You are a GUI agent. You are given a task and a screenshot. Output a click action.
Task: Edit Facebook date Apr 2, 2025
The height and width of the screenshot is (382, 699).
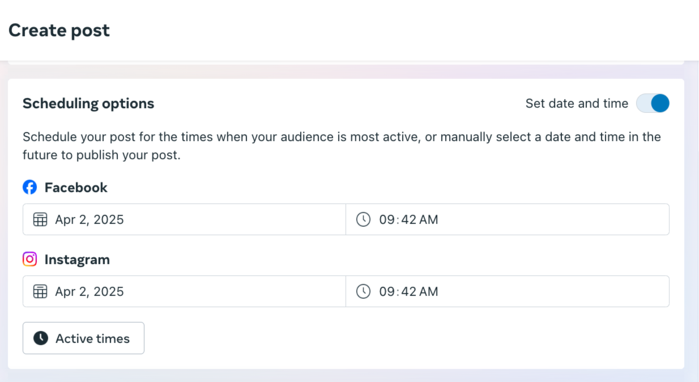pos(184,219)
